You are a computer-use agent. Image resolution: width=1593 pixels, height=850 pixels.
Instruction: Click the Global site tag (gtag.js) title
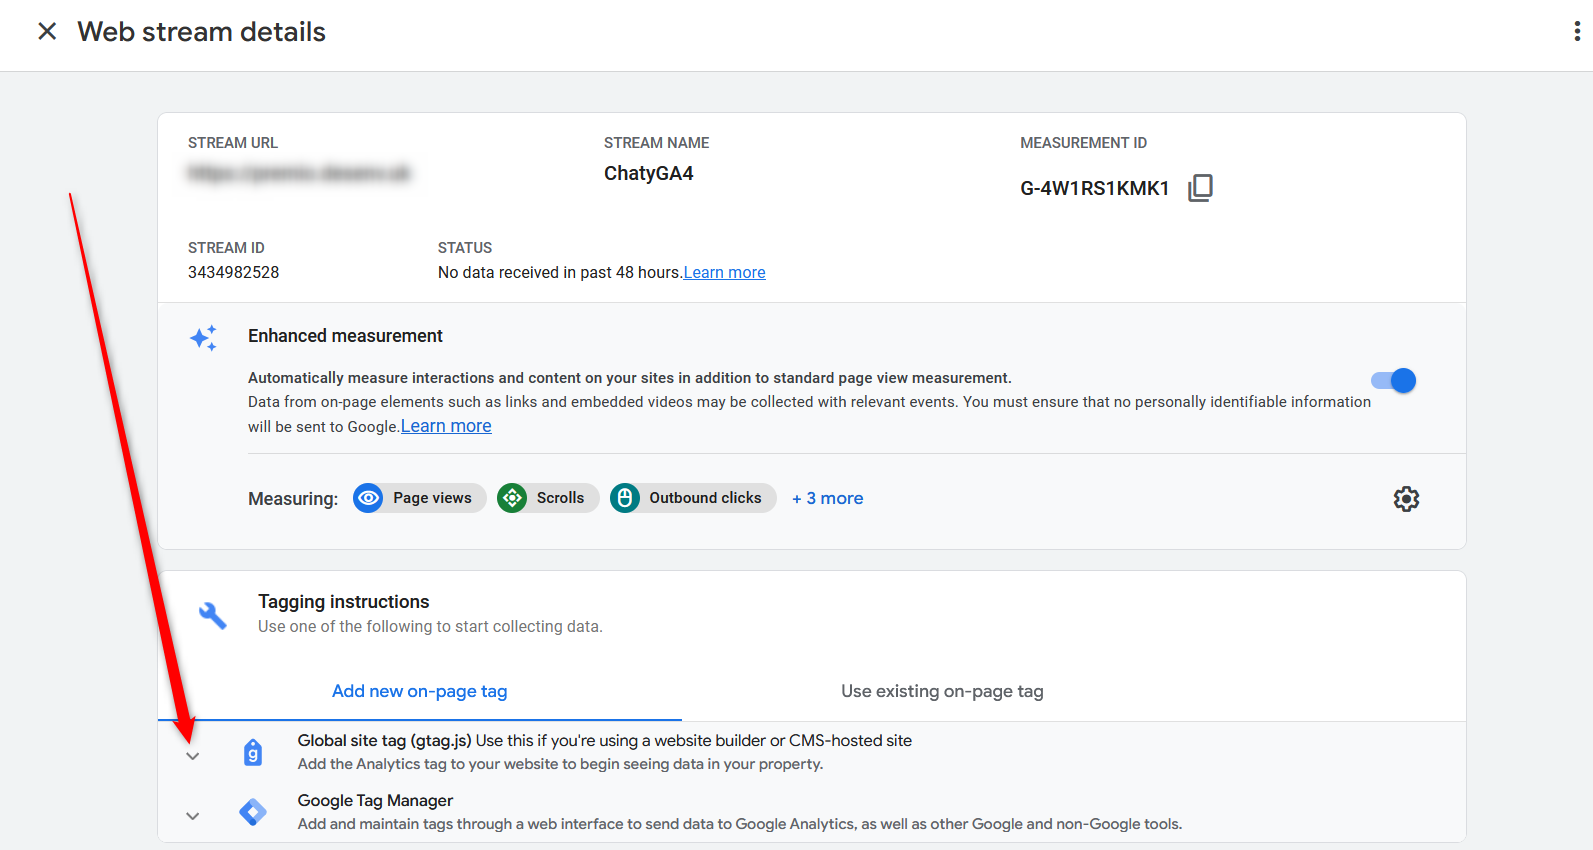click(x=384, y=741)
